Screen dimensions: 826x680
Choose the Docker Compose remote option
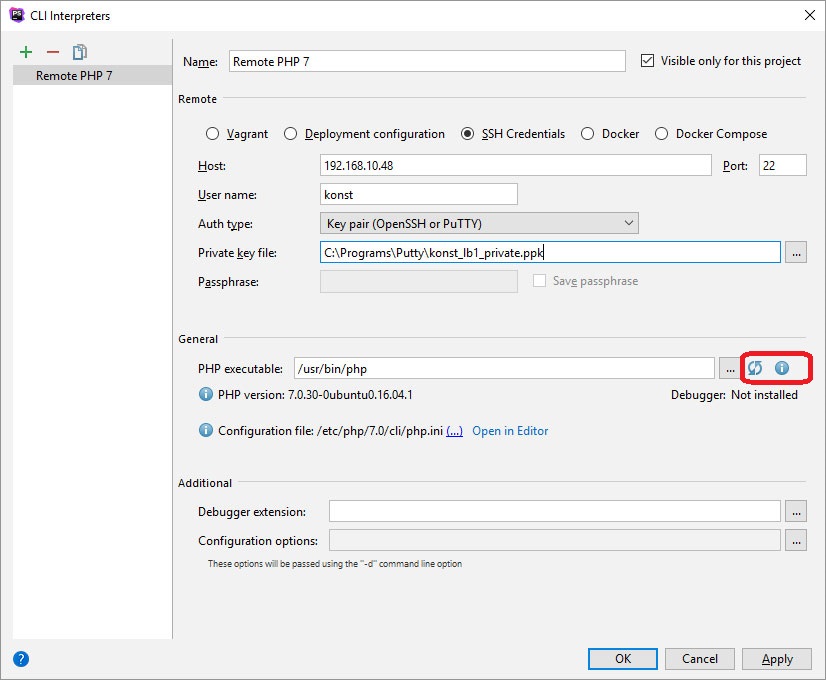661,134
